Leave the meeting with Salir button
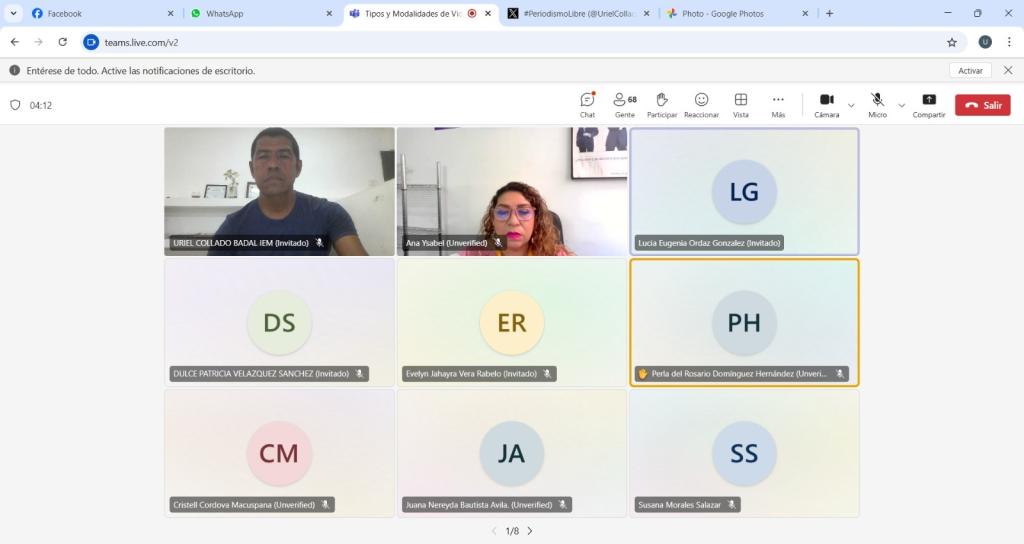Image resolution: width=1024 pixels, height=544 pixels. (x=982, y=105)
